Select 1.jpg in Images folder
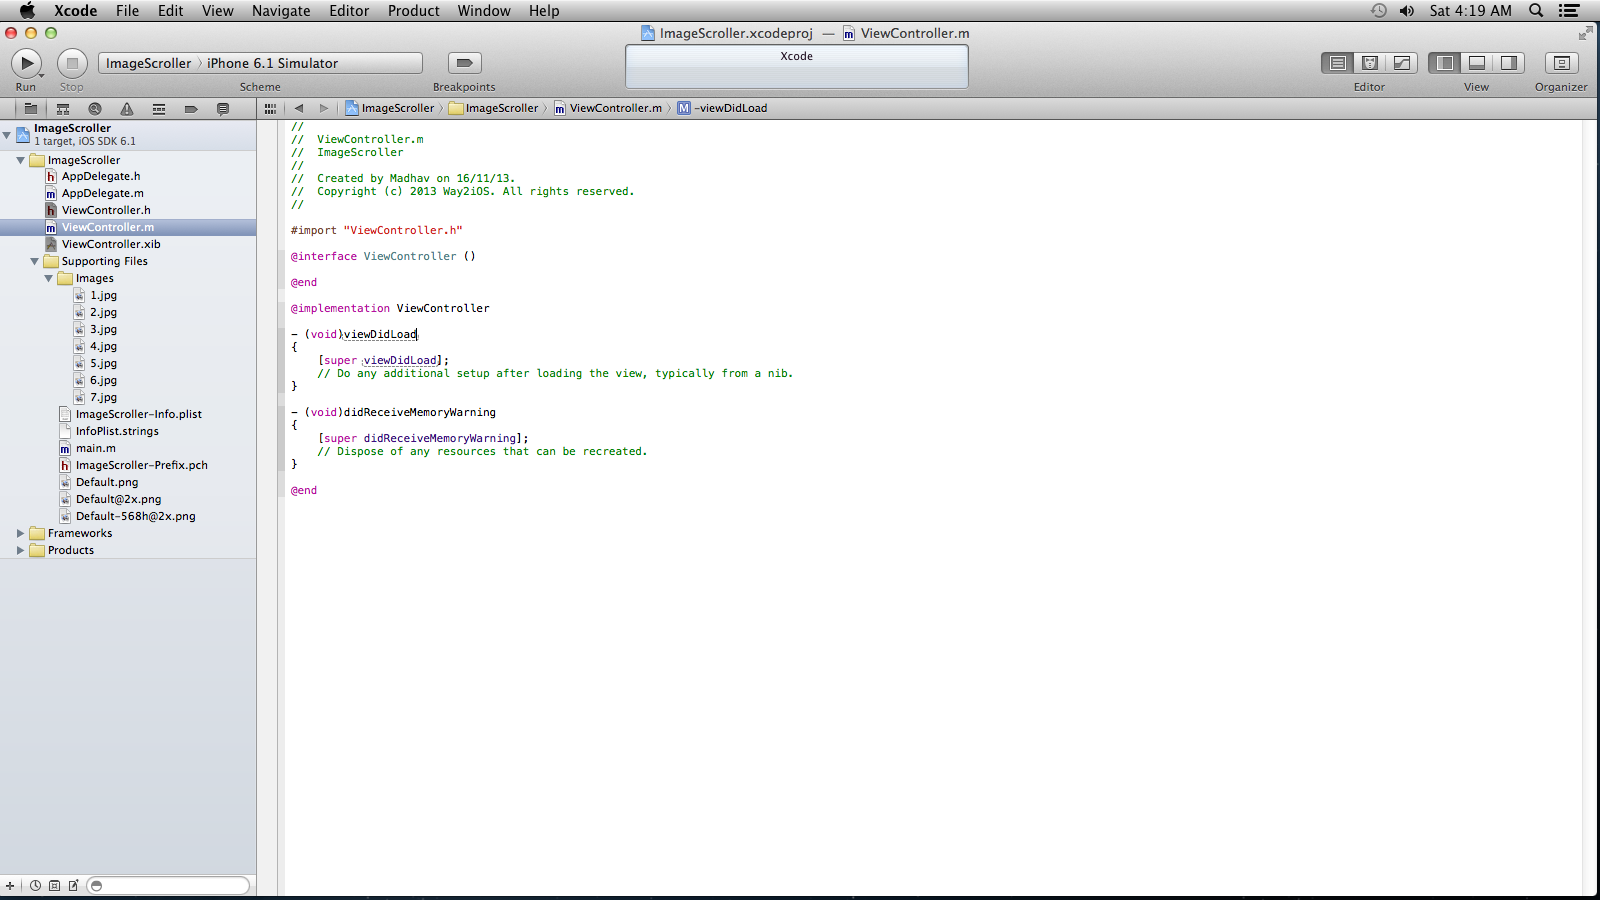 [x=103, y=295]
